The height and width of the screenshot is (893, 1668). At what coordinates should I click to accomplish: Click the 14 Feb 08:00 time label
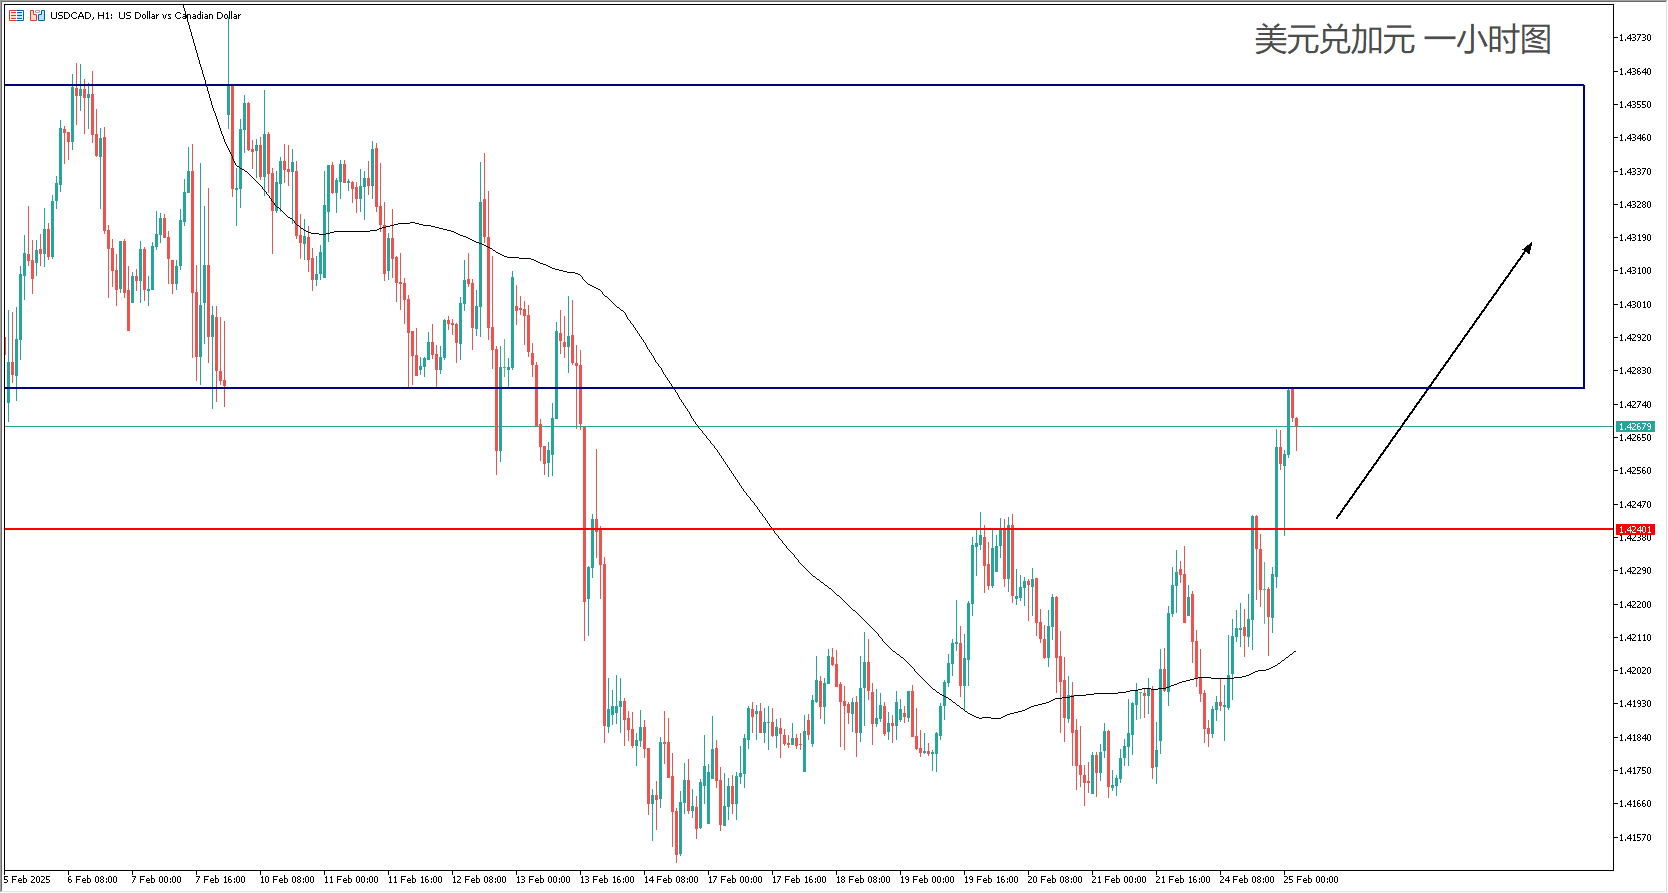click(671, 880)
